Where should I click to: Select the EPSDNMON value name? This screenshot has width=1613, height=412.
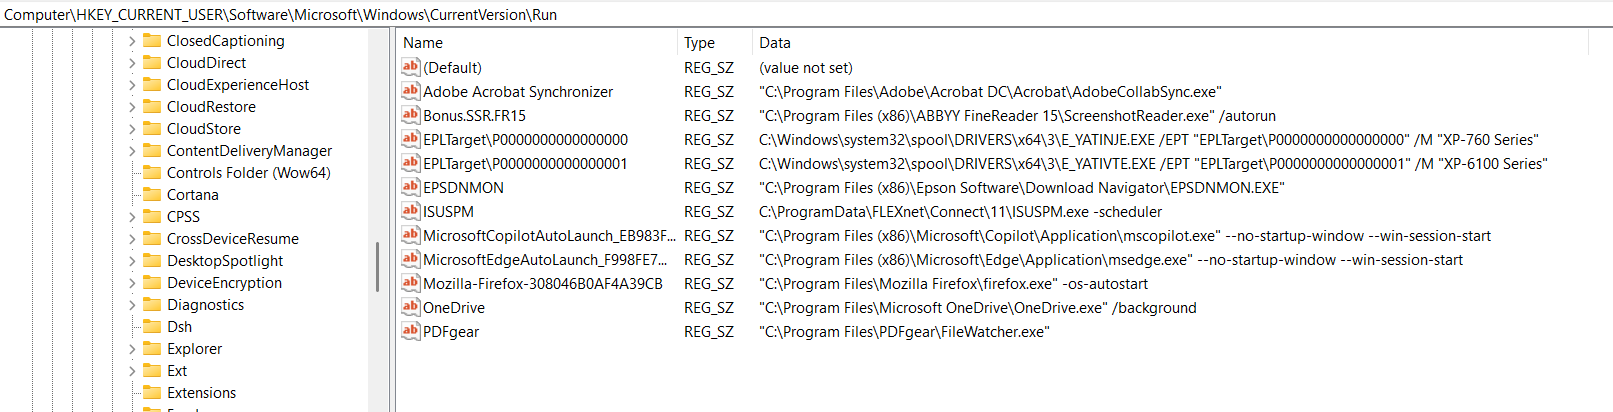(463, 187)
